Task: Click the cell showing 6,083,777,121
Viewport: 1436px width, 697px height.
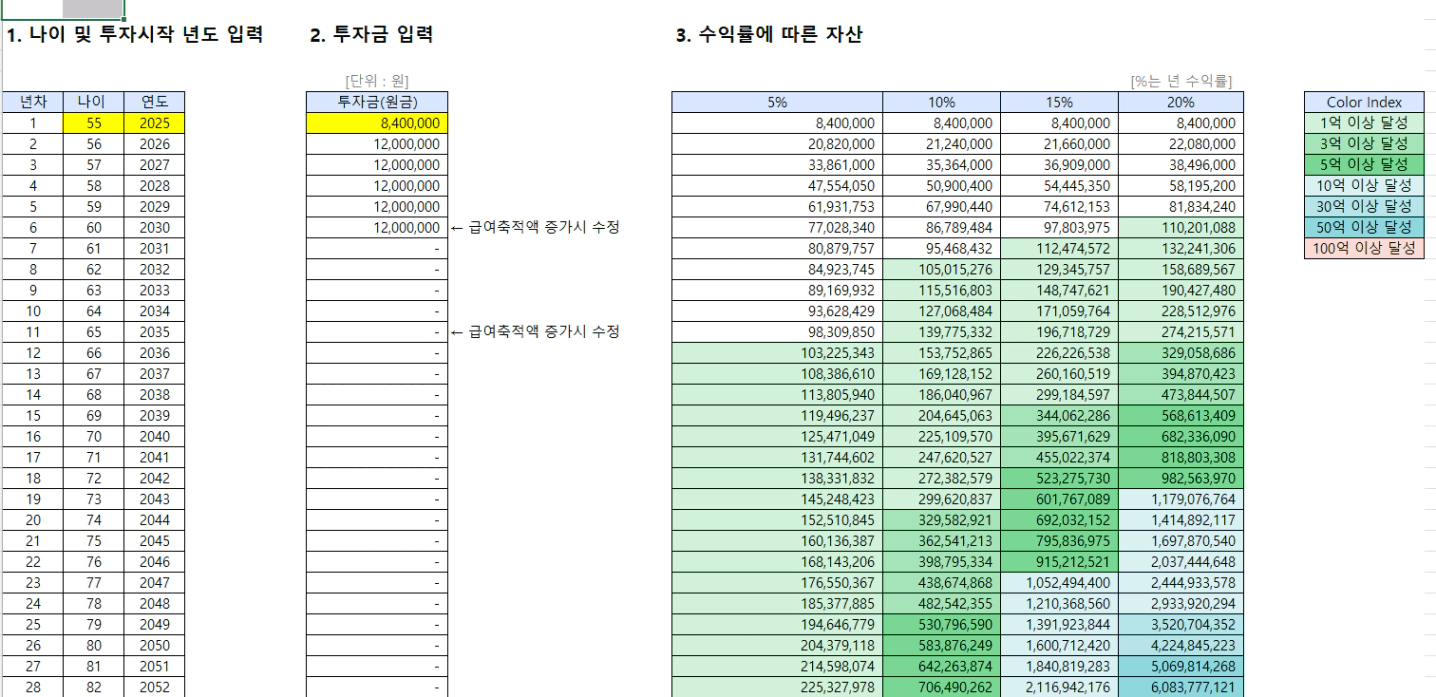Action: click(x=1181, y=687)
